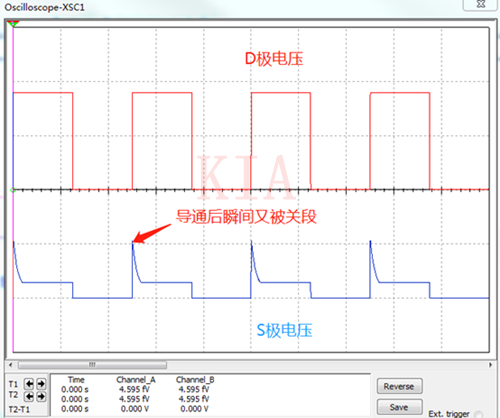500x418 pixels.
Task: Move cursor T2 left with arrow button
Action: click(x=29, y=396)
